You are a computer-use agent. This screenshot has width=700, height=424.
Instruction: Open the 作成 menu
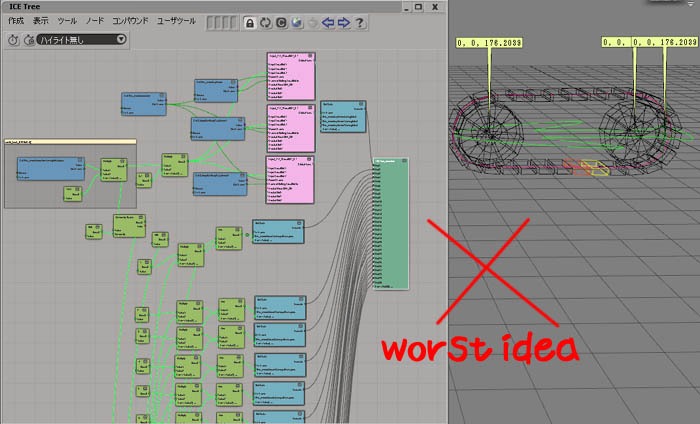(x=16, y=21)
